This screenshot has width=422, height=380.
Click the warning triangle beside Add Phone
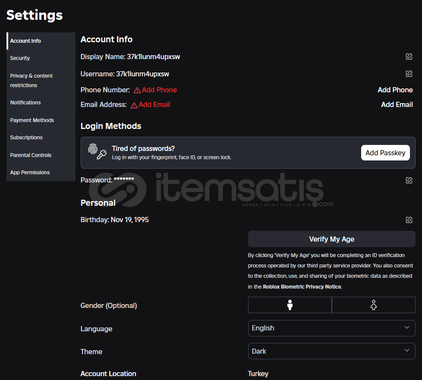pyautogui.click(x=137, y=90)
